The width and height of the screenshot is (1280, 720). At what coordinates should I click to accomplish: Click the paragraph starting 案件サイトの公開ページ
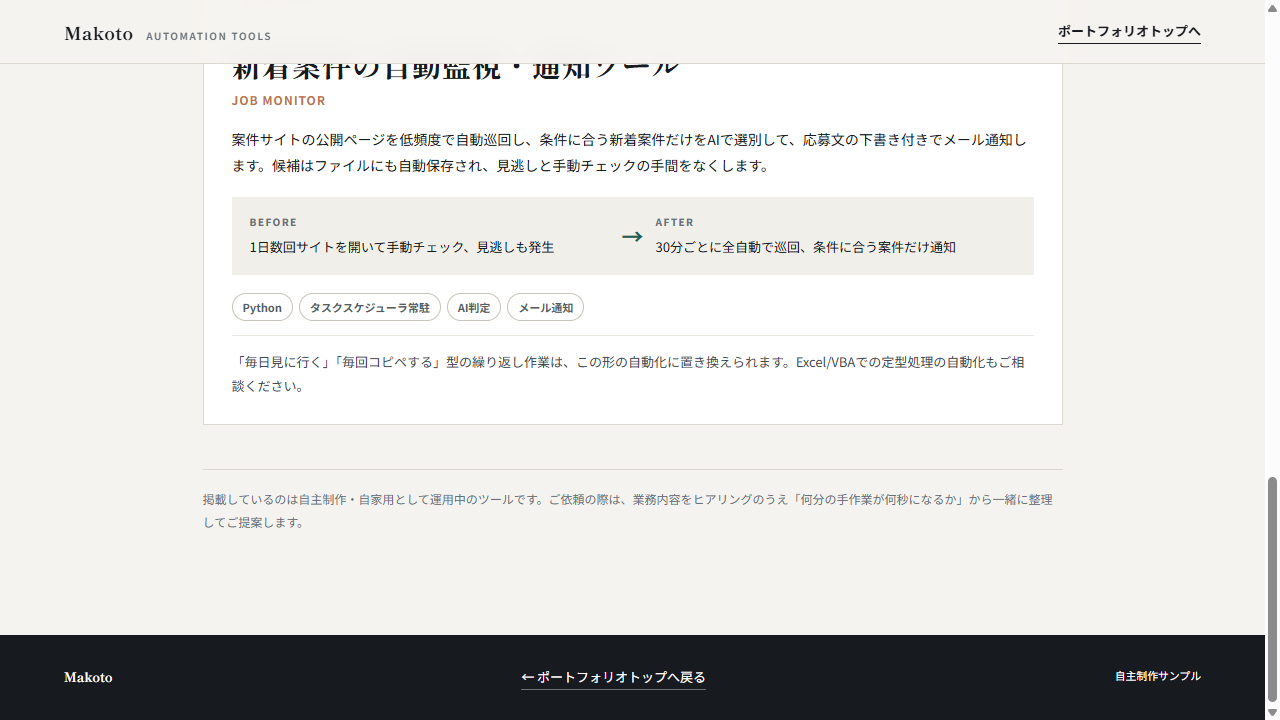[x=630, y=153]
